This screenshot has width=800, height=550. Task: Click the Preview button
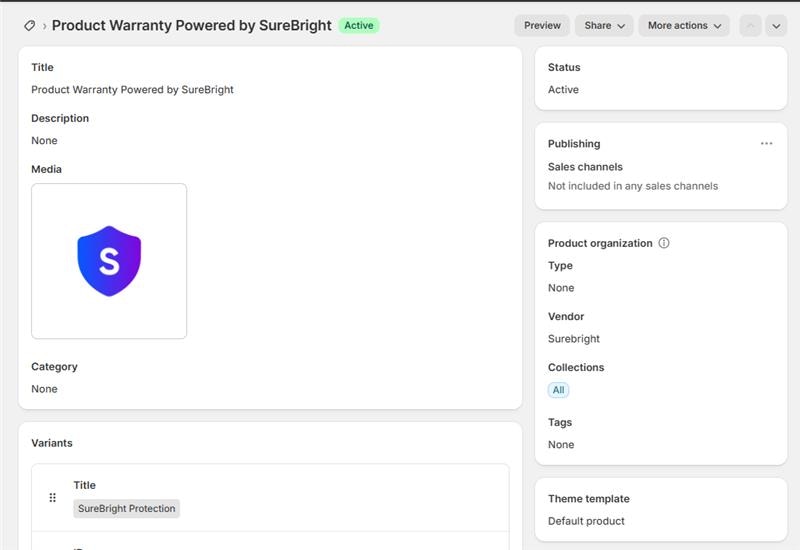click(x=542, y=26)
